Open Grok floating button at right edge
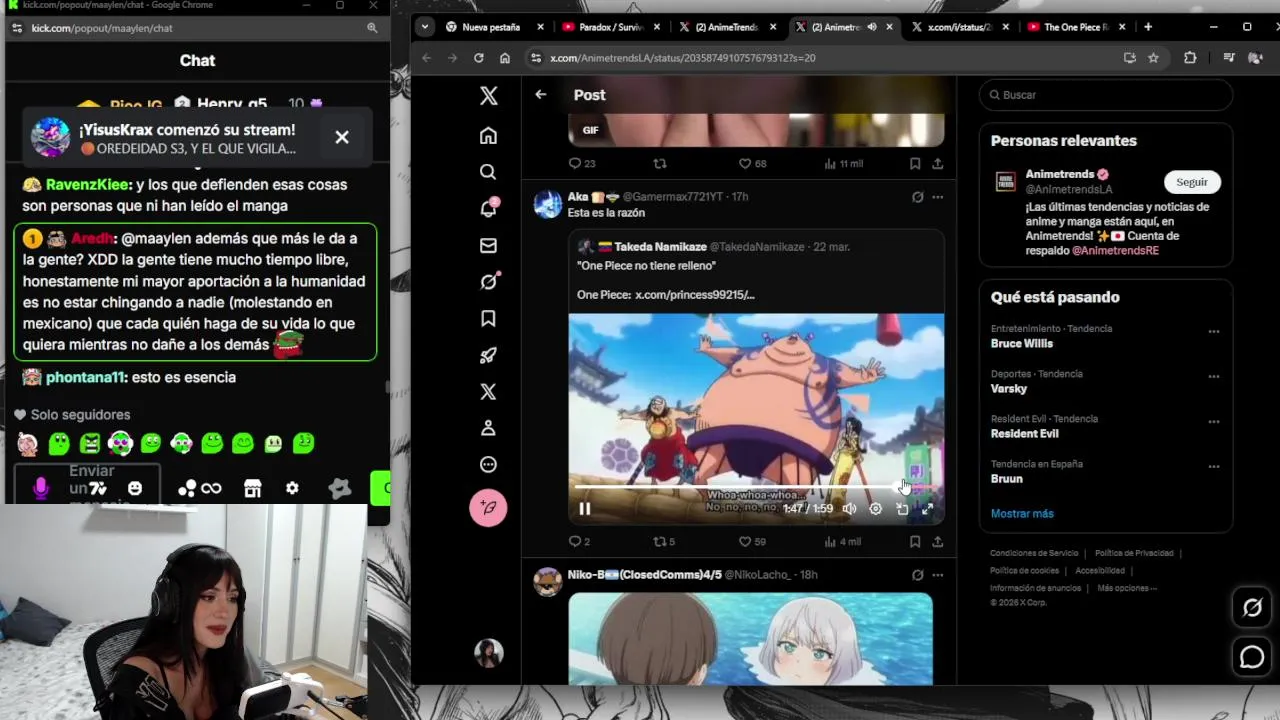This screenshot has height=720, width=1280. point(1252,607)
